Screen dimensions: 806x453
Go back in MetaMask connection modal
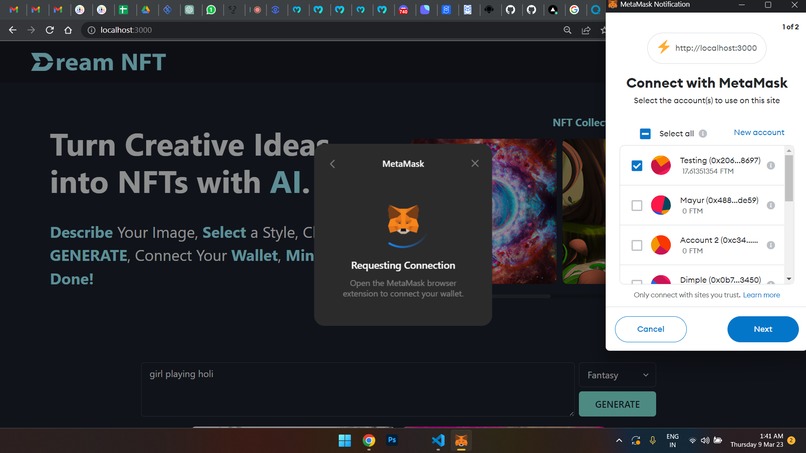[x=332, y=164]
